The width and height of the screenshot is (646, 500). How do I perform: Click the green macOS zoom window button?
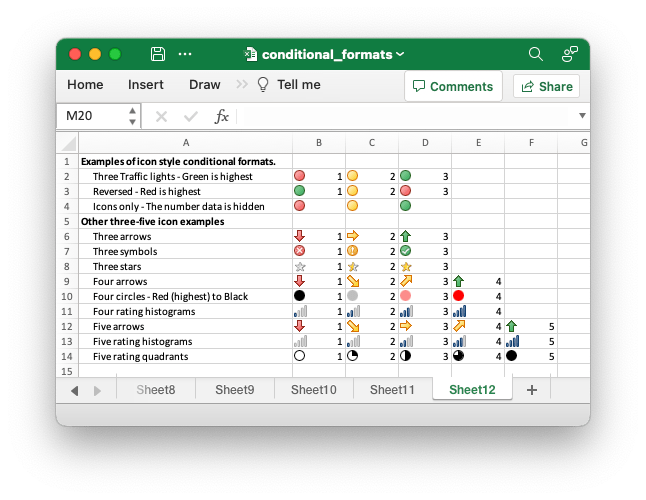pyautogui.click(x=115, y=54)
